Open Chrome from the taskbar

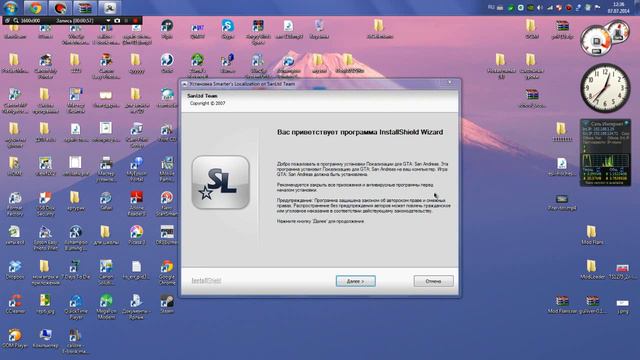(x=35, y=7)
